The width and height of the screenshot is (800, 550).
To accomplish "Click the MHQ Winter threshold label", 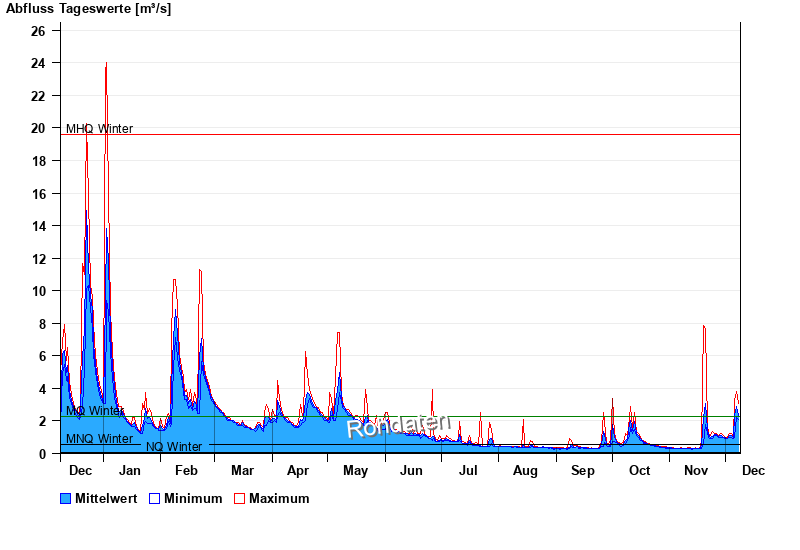I will [x=99, y=129].
